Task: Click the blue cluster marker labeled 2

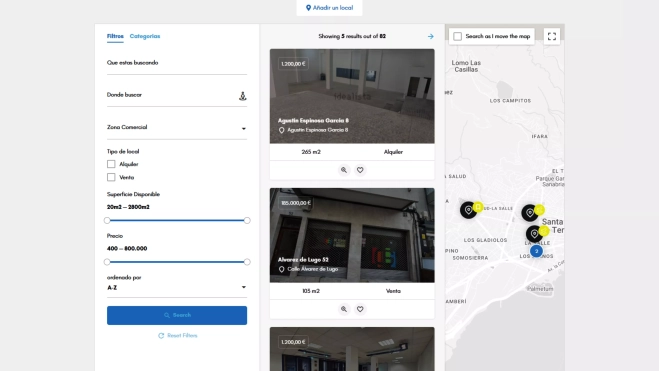Action: pos(536,251)
